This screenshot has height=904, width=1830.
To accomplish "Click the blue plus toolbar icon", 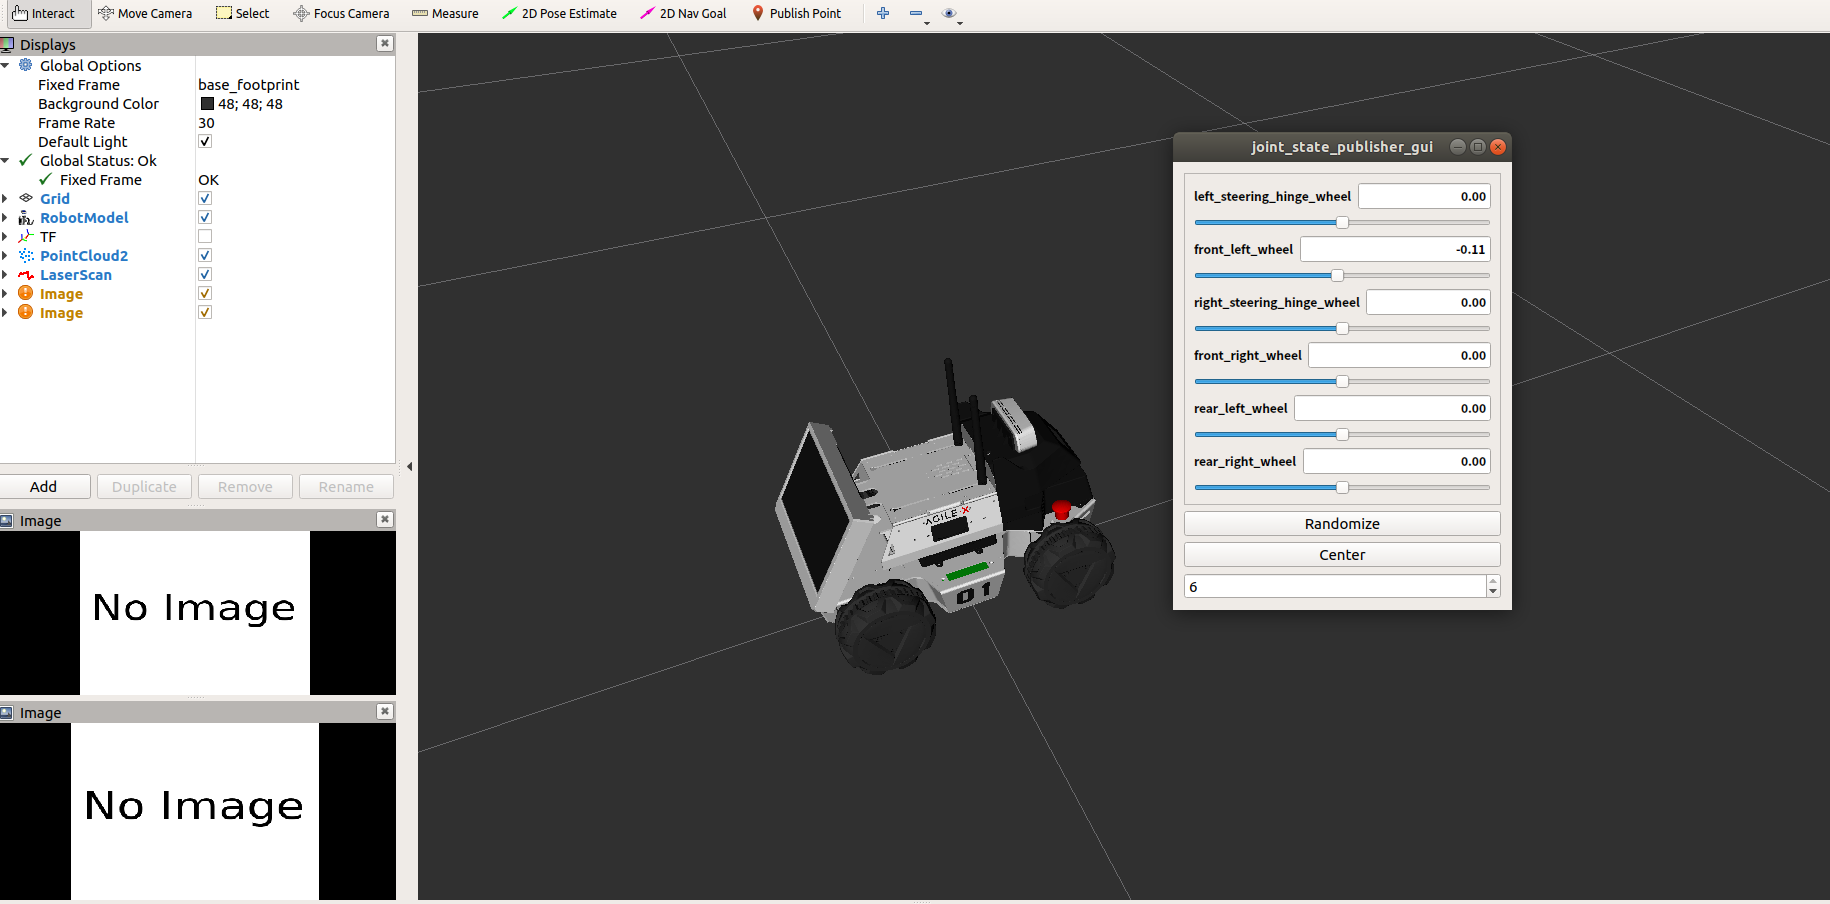I will tap(883, 14).
